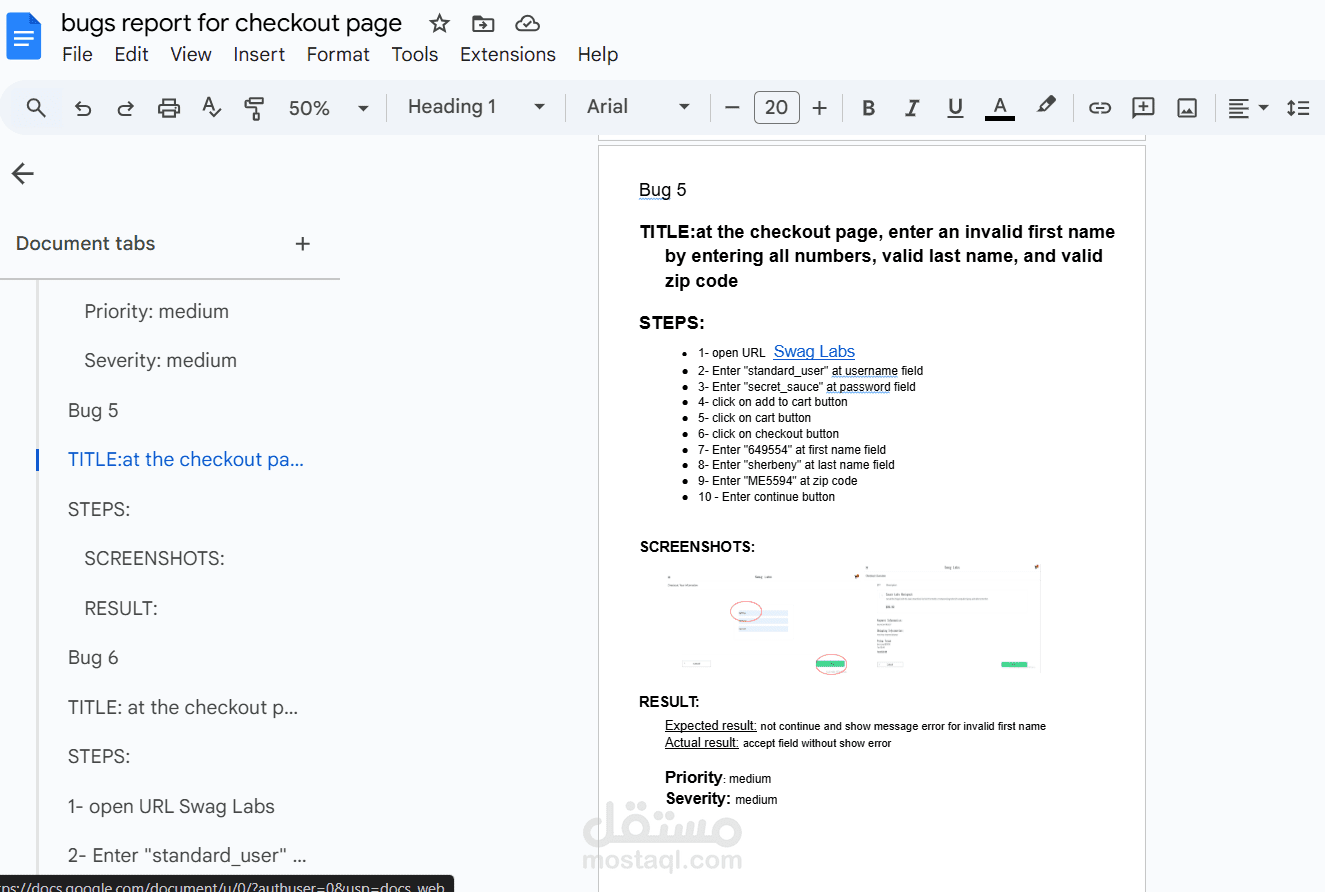The image size is (1325, 892).
Task: Add a comment
Action: click(1143, 108)
